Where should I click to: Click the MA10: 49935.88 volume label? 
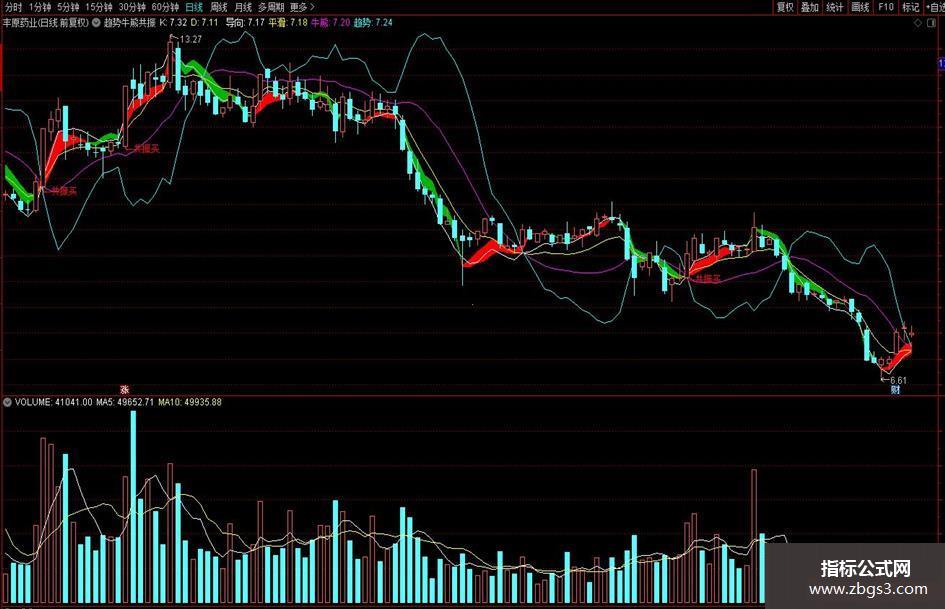pyautogui.click(x=190, y=402)
